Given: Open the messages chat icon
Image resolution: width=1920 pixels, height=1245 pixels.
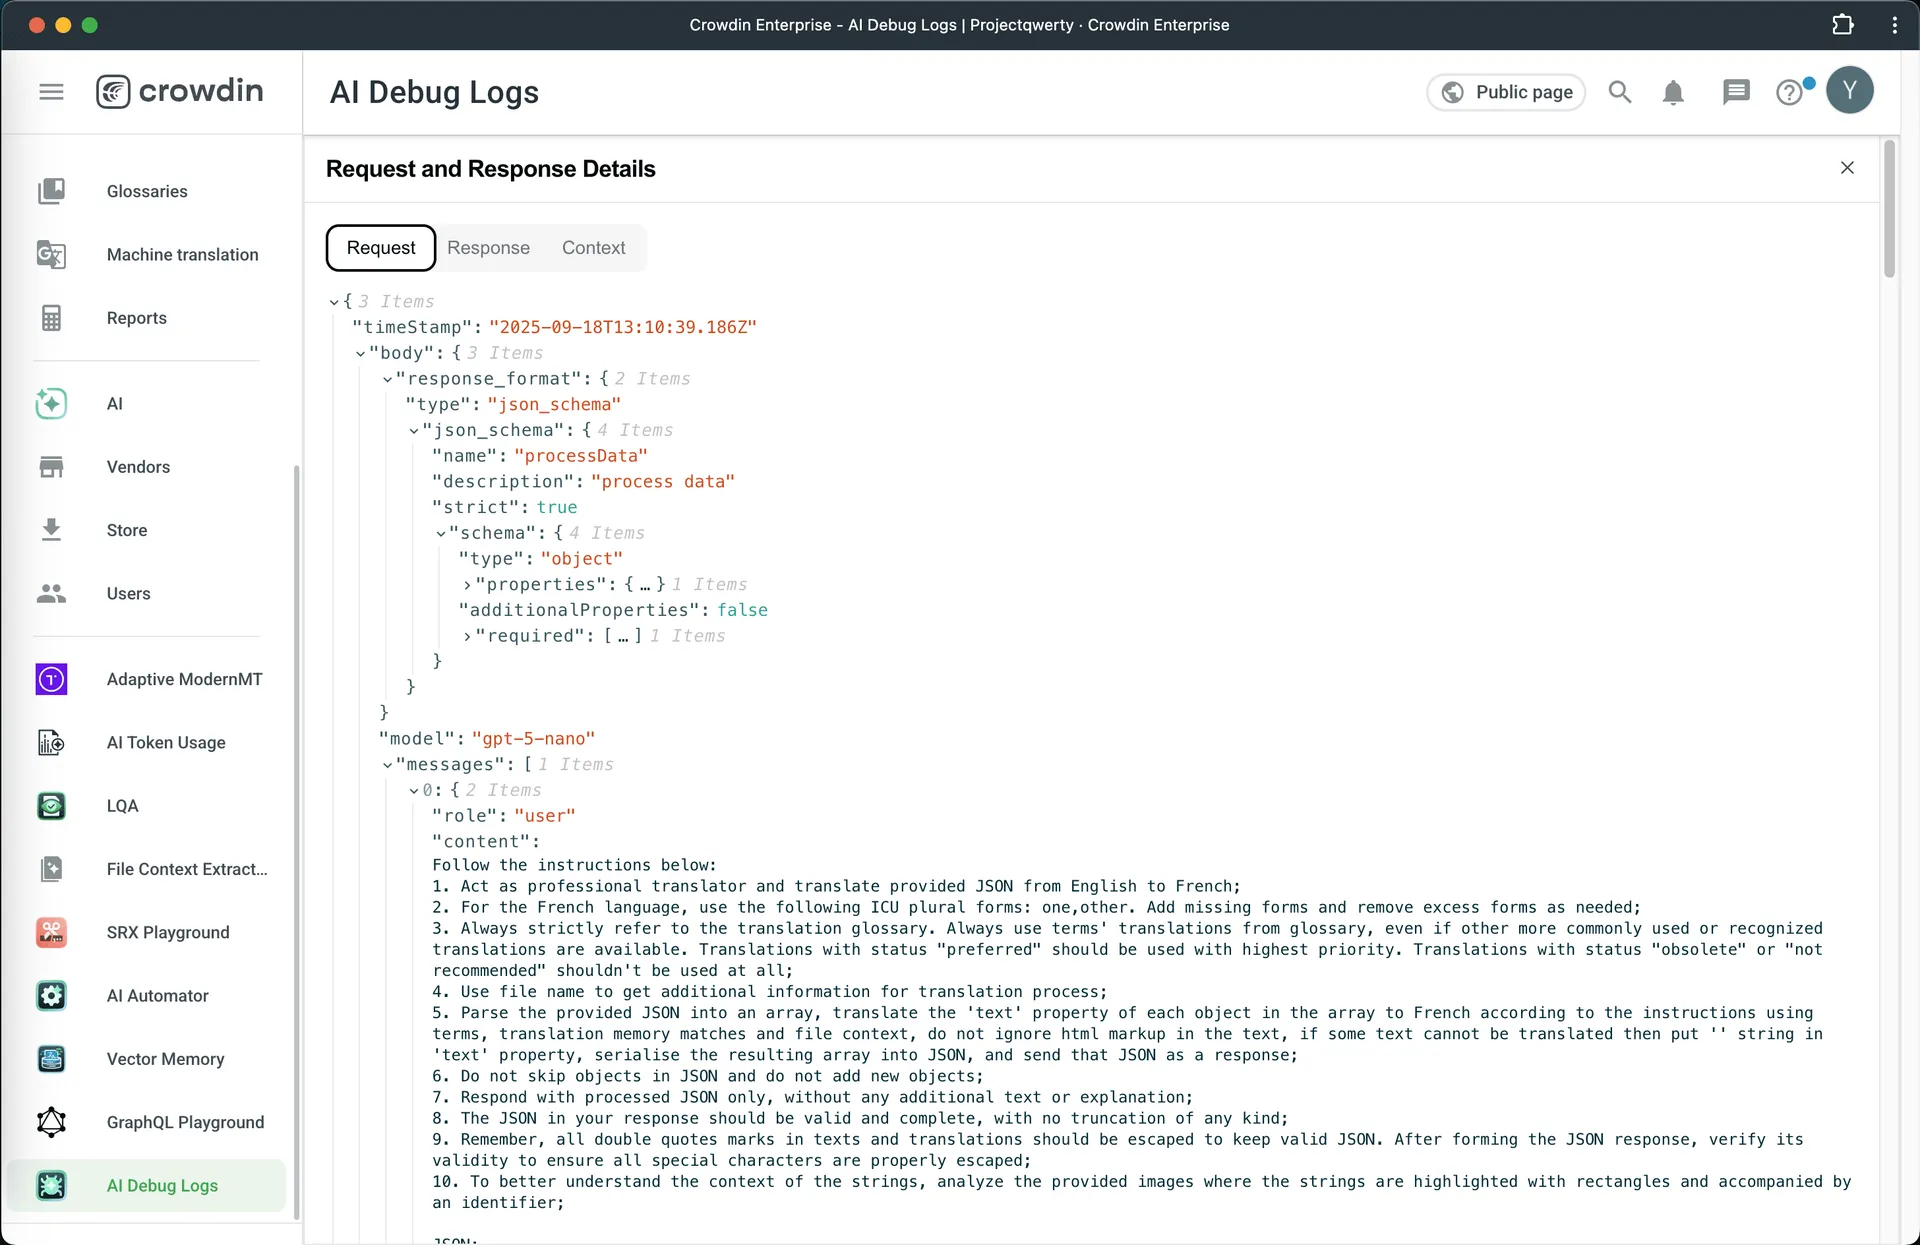Looking at the screenshot, I should pos(1736,92).
